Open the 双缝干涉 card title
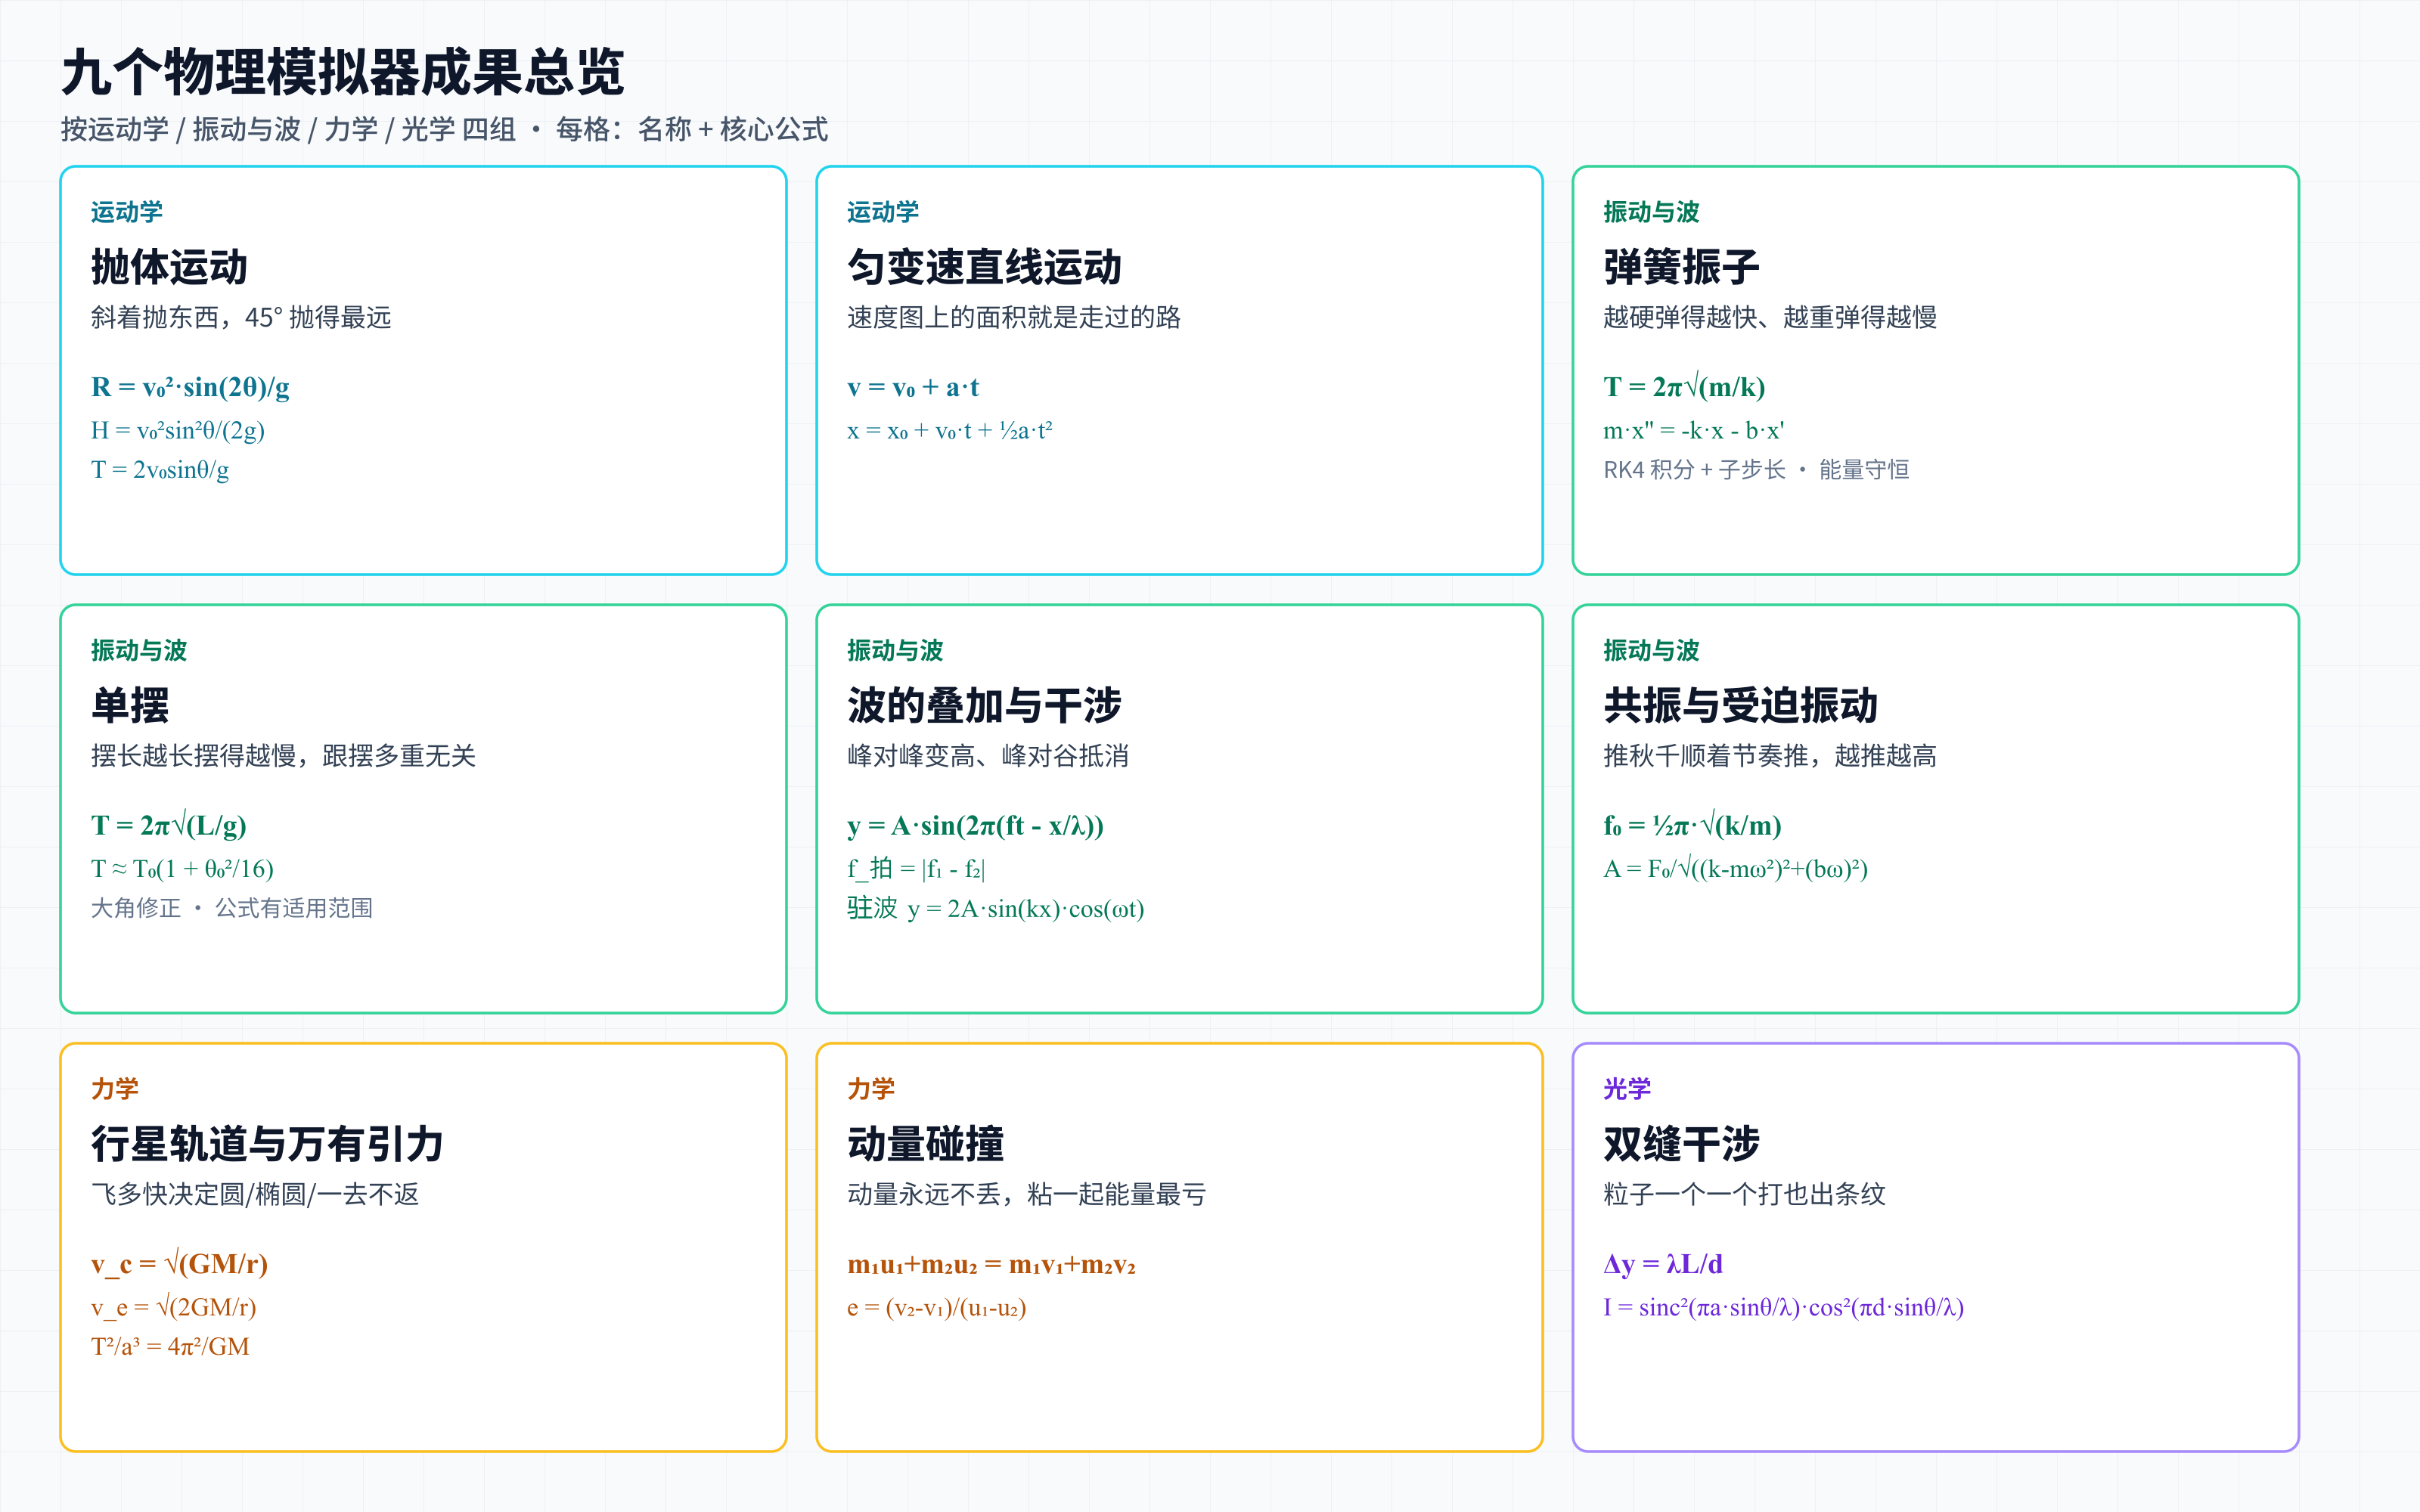The image size is (2420, 1512). (x=1681, y=1143)
